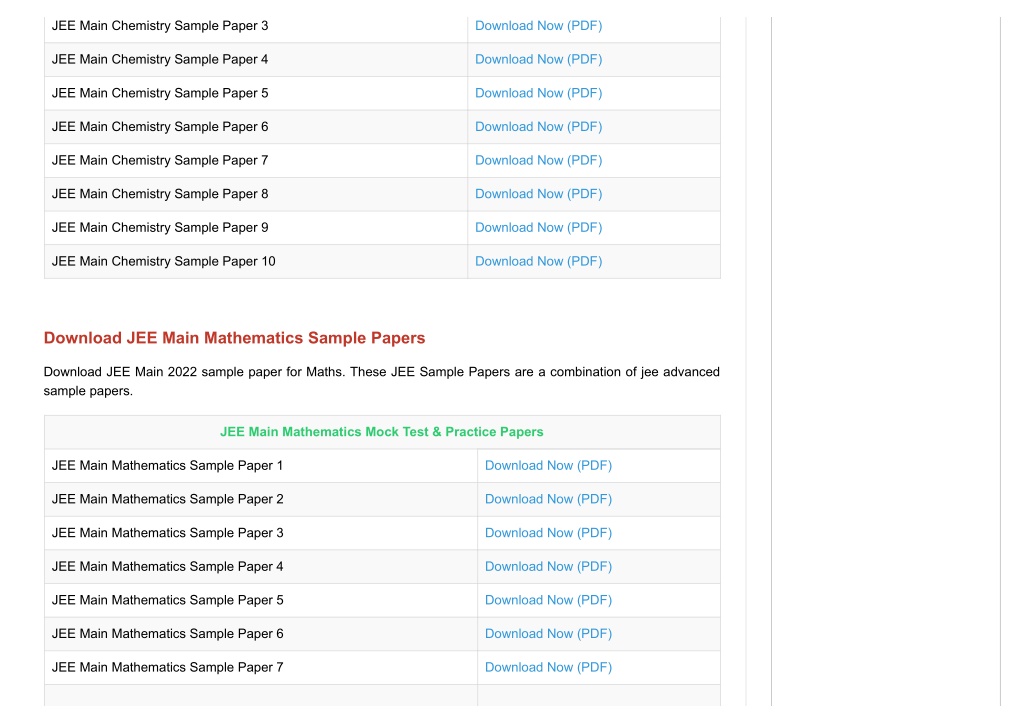
Task: Select text 'JEE Main Mathematics Sample Paper 1'
Action: pyautogui.click(x=167, y=466)
